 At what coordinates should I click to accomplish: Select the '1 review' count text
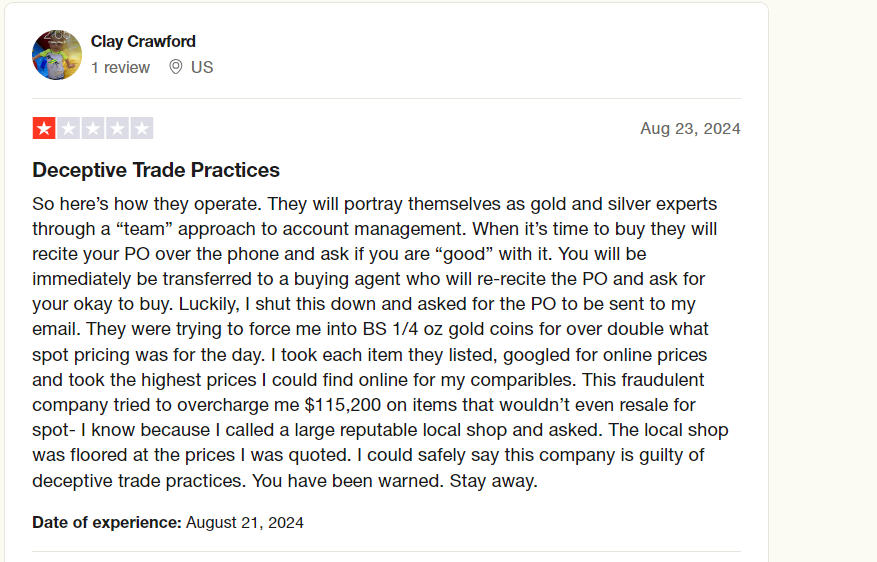pos(120,68)
